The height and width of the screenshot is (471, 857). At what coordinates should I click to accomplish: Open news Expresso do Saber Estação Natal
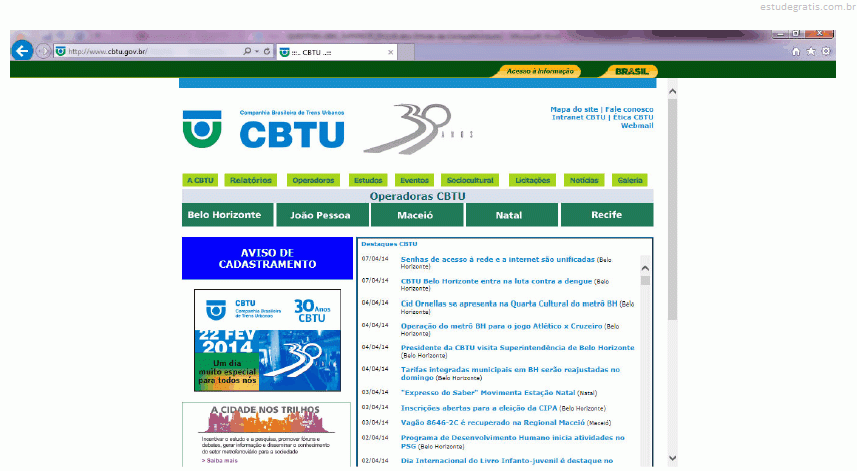488,393
